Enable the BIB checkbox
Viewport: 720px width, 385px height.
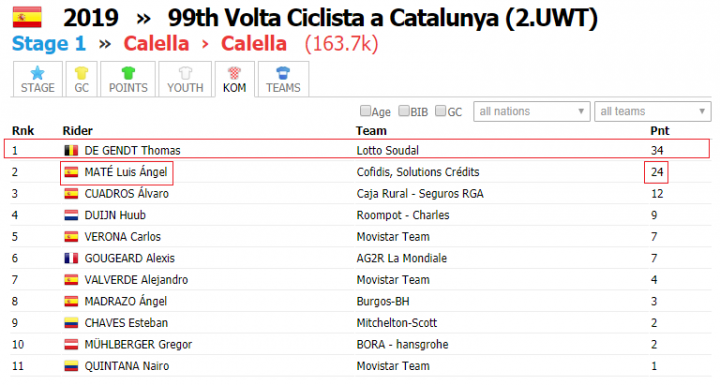pyautogui.click(x=404, y=111)
